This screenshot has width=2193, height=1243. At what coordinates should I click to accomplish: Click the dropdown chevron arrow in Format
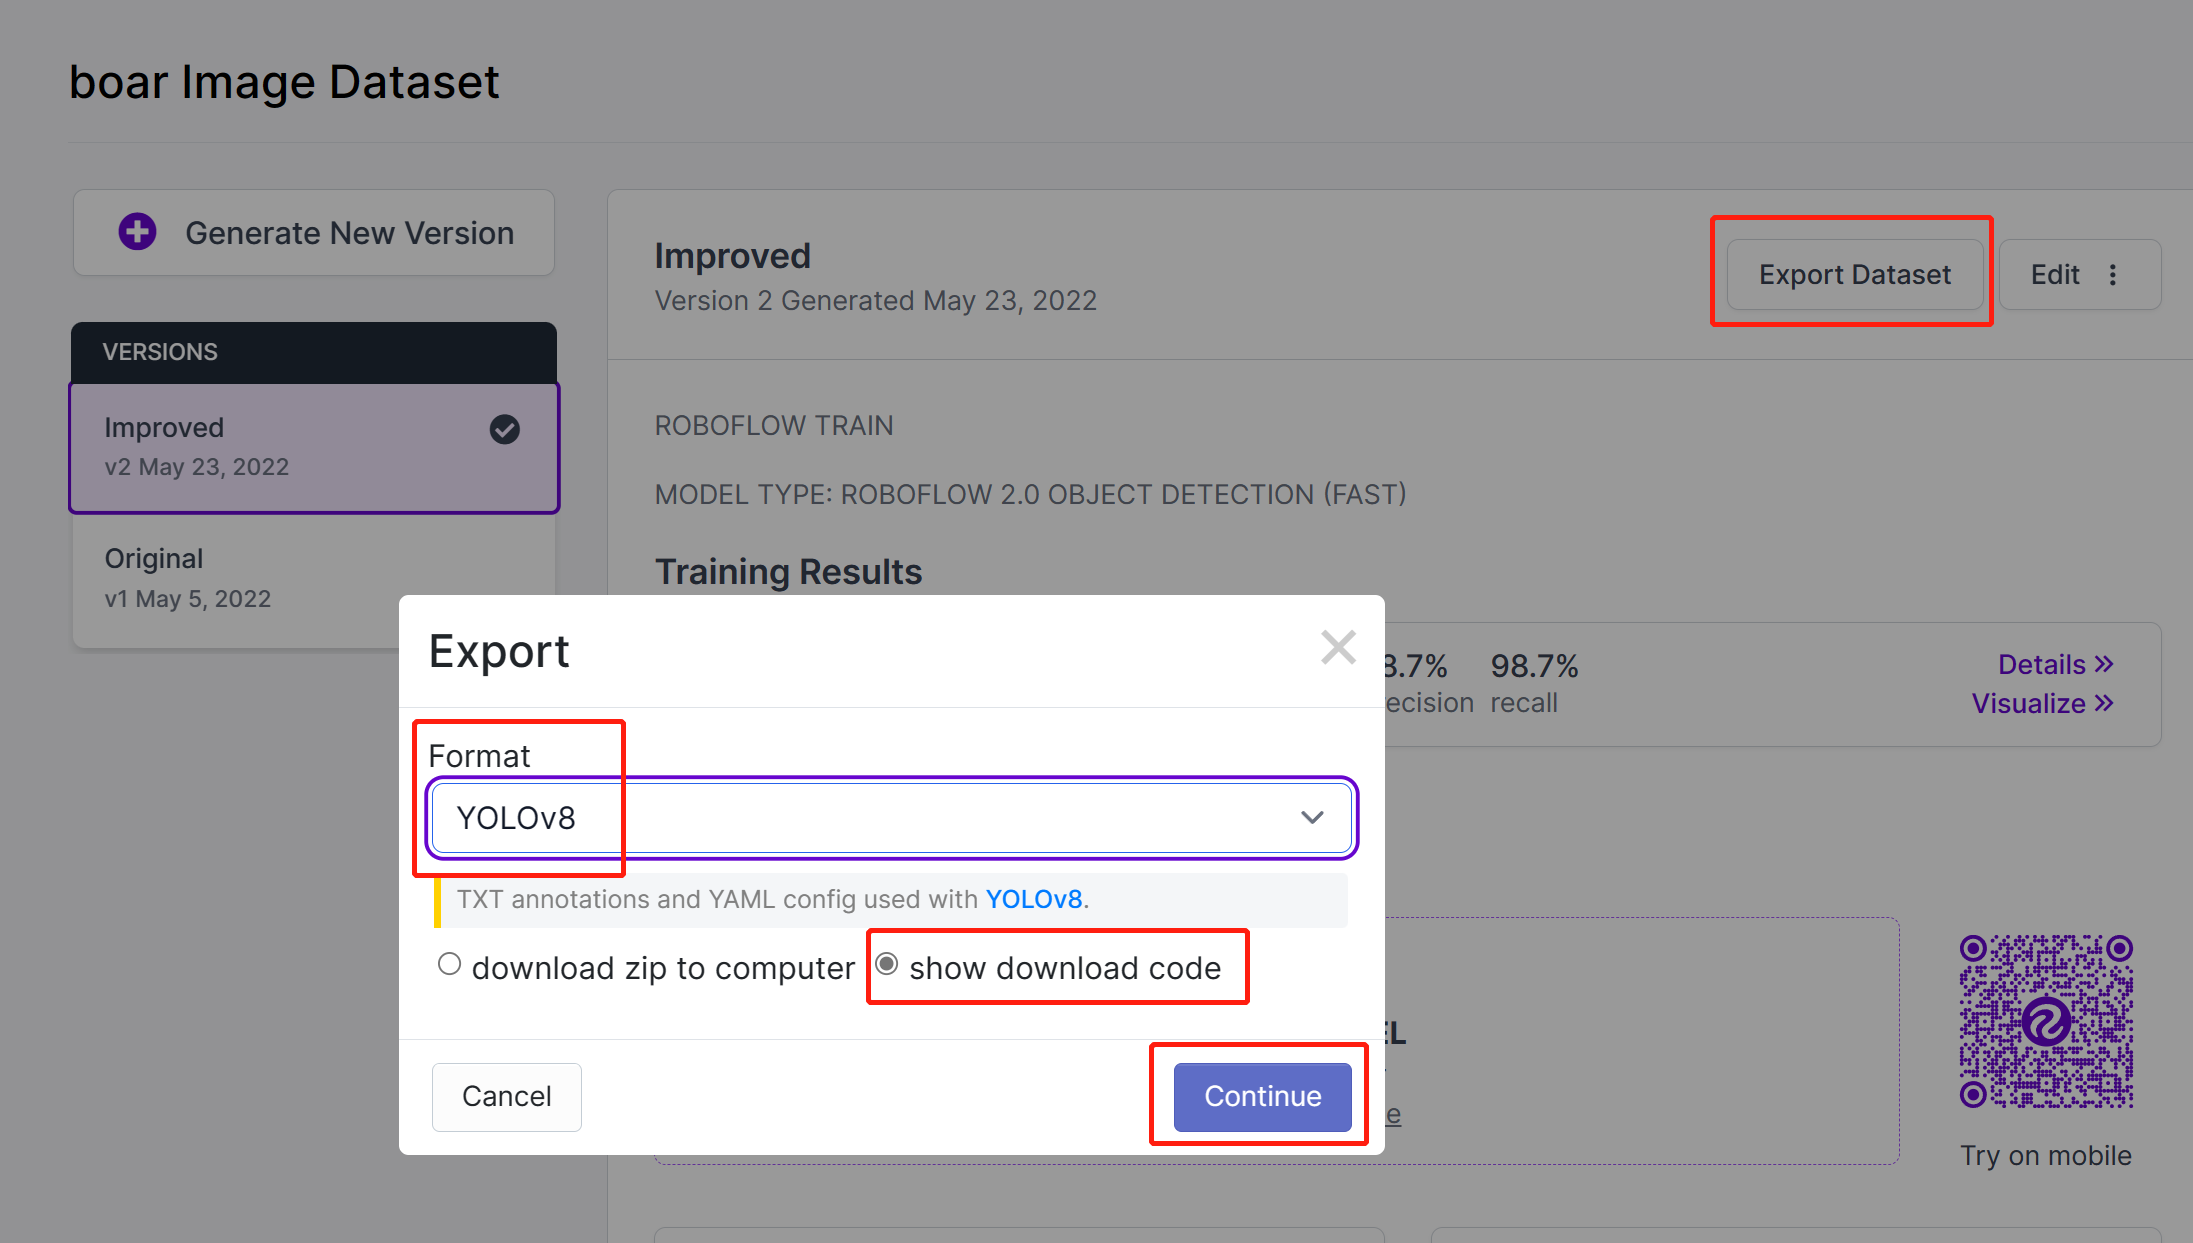[x=1312, y=818]
